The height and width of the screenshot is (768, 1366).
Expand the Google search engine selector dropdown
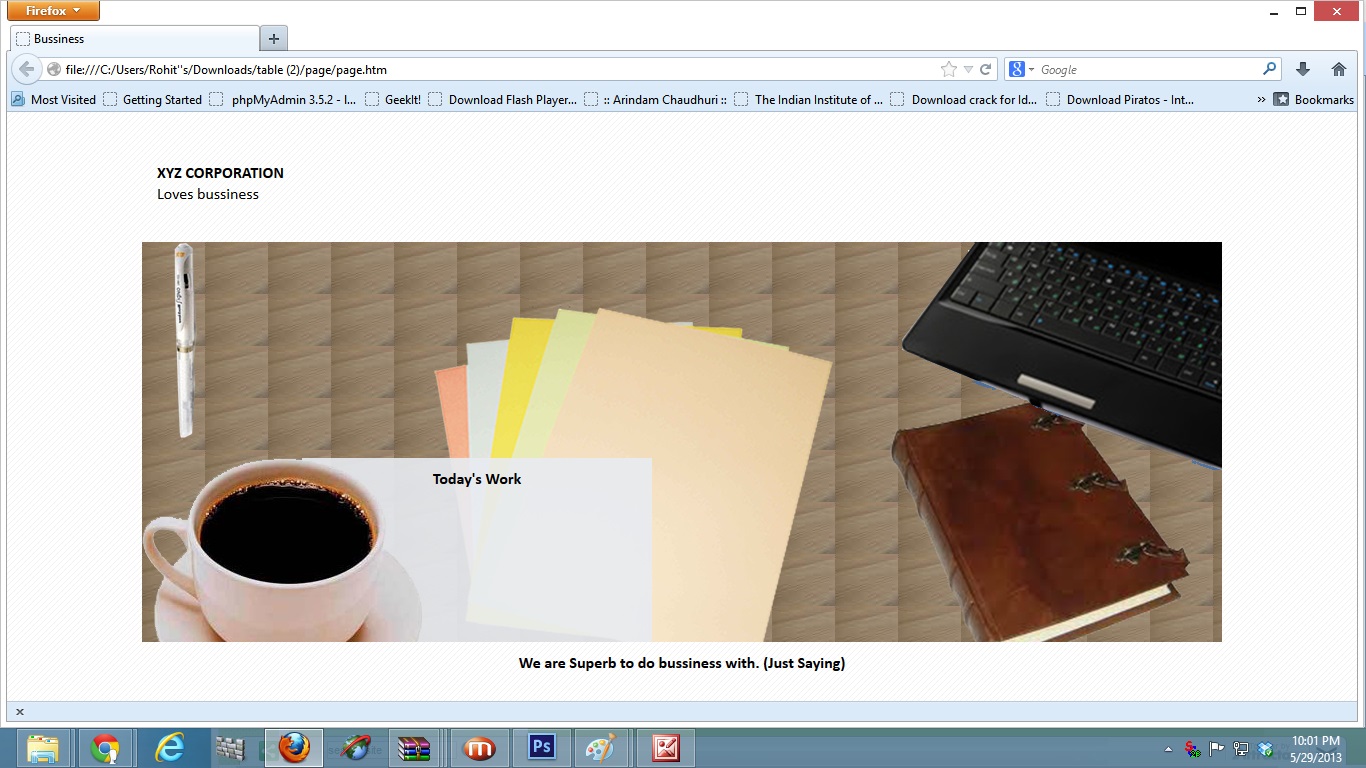coord(1021,69)
